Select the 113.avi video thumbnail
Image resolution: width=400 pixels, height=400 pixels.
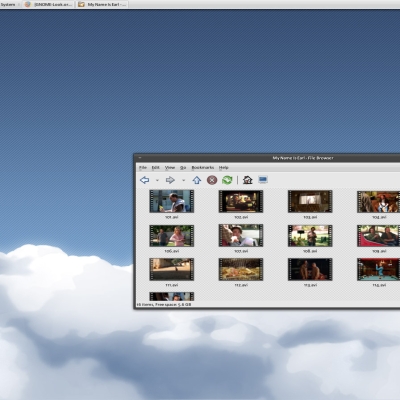pos(310,269)
